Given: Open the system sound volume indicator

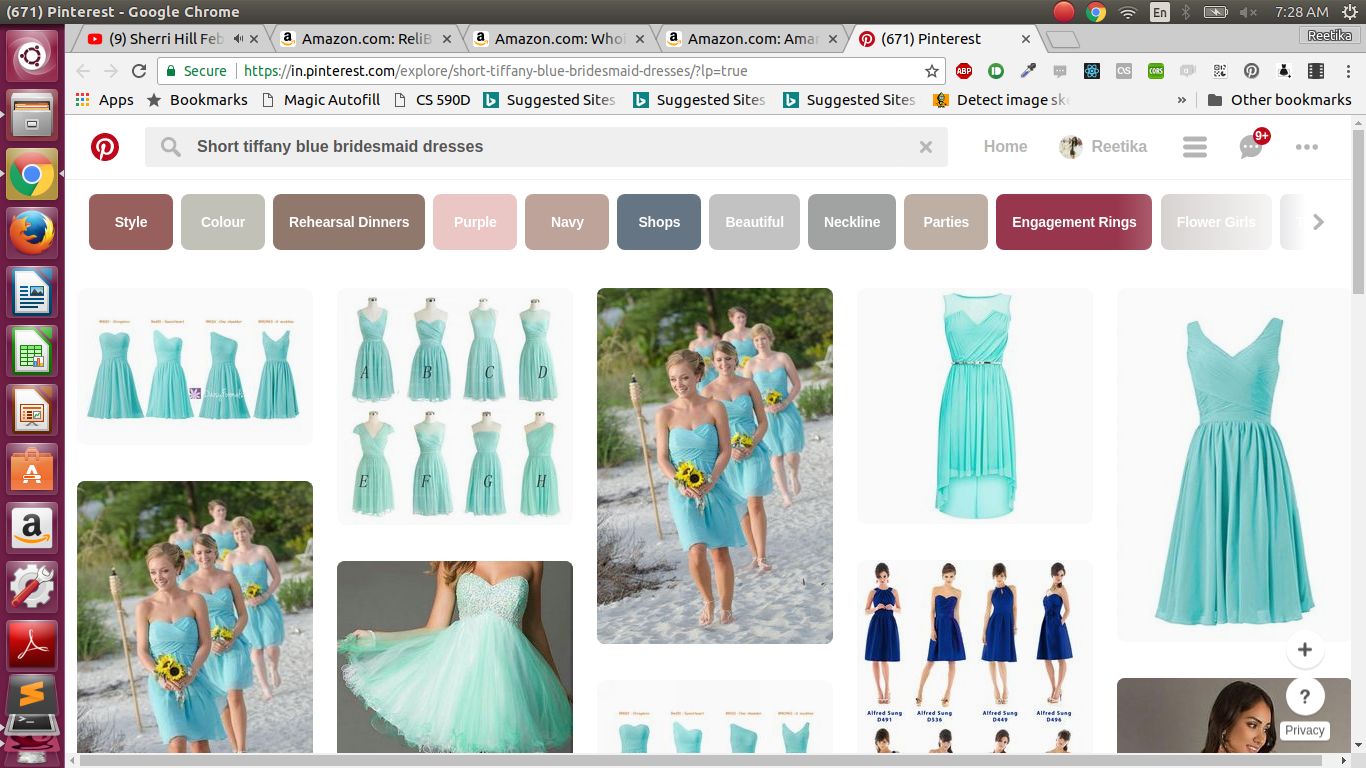Looking at the screenshot, I should click(x=1248, y=12).
